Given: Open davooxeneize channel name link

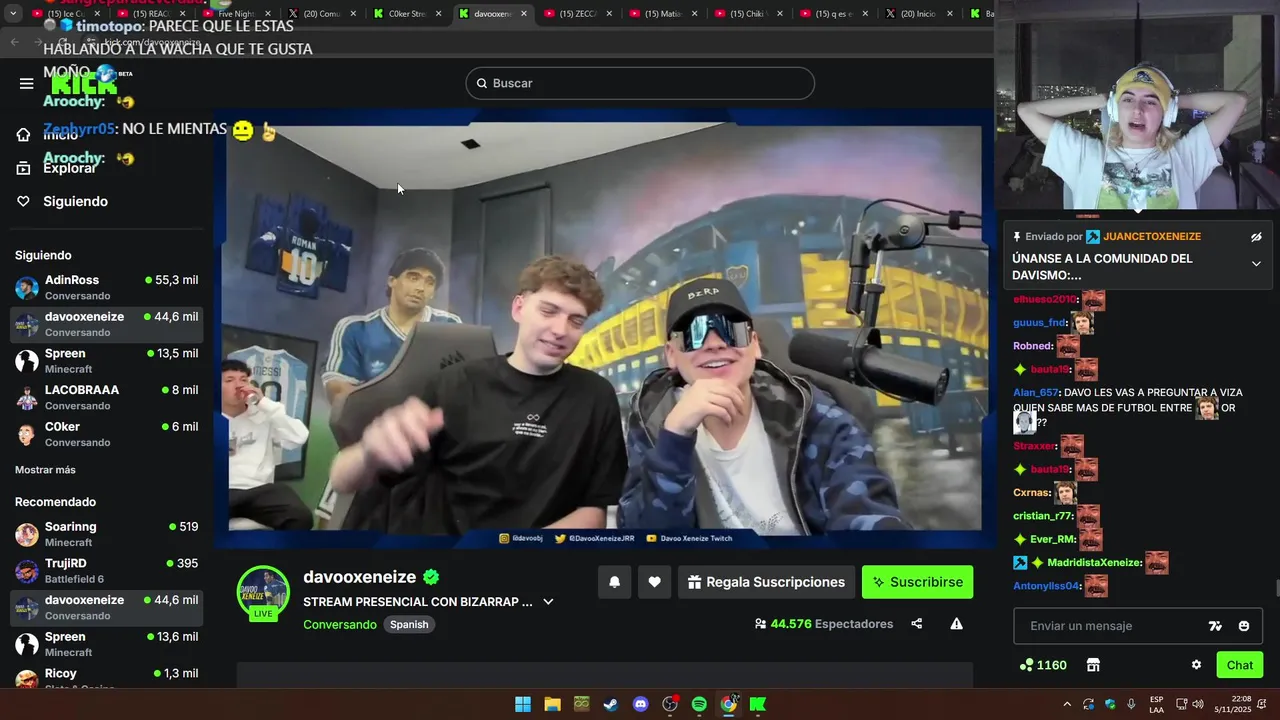Looking at the screenshot, I should coord(359,577).
